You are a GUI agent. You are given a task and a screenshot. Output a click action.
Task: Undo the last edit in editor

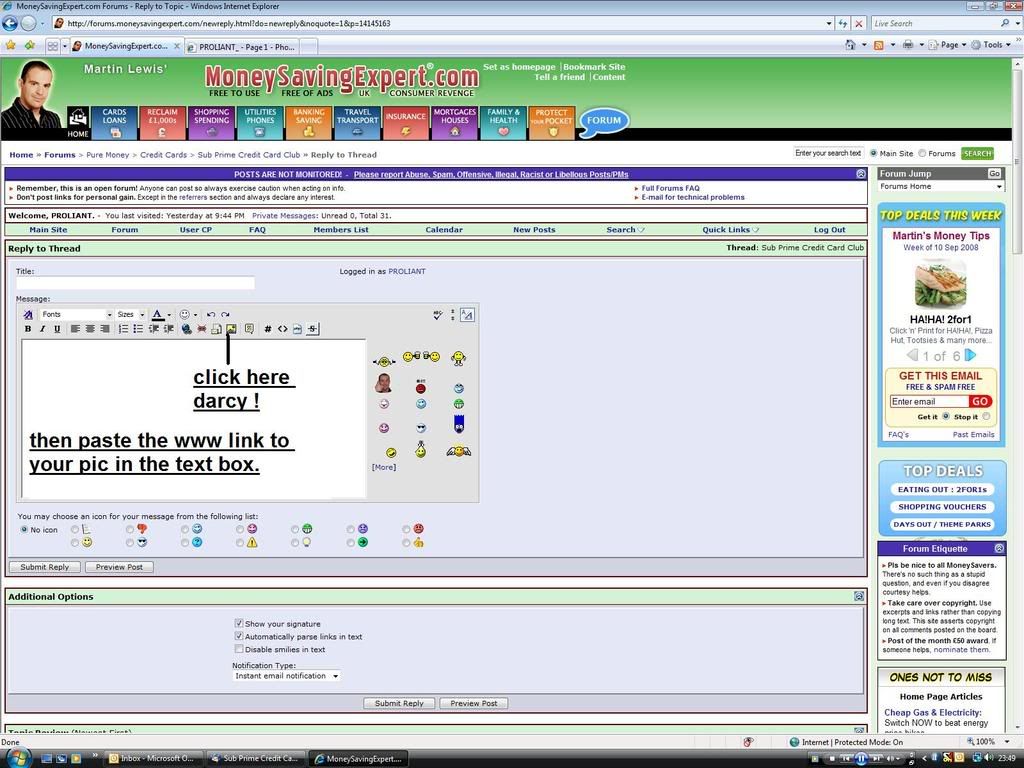point(210,315)
